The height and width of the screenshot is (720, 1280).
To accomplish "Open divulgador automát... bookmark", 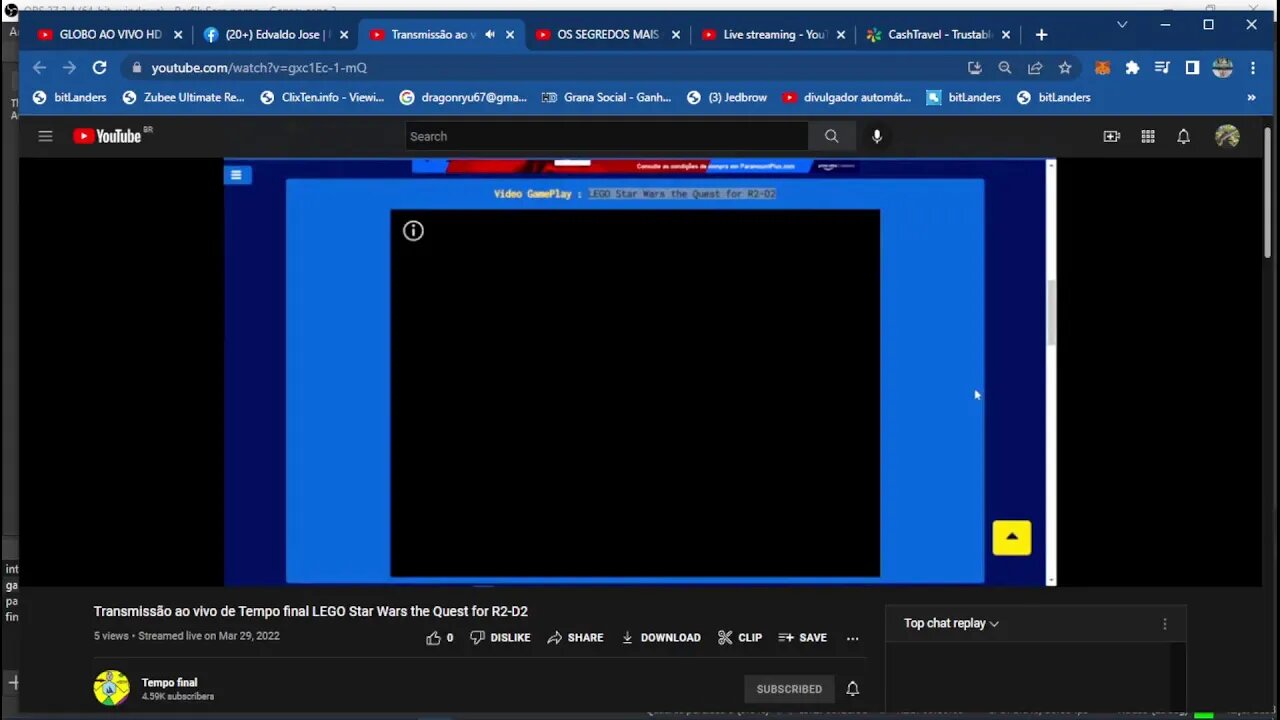I will [x=846, y=97].
